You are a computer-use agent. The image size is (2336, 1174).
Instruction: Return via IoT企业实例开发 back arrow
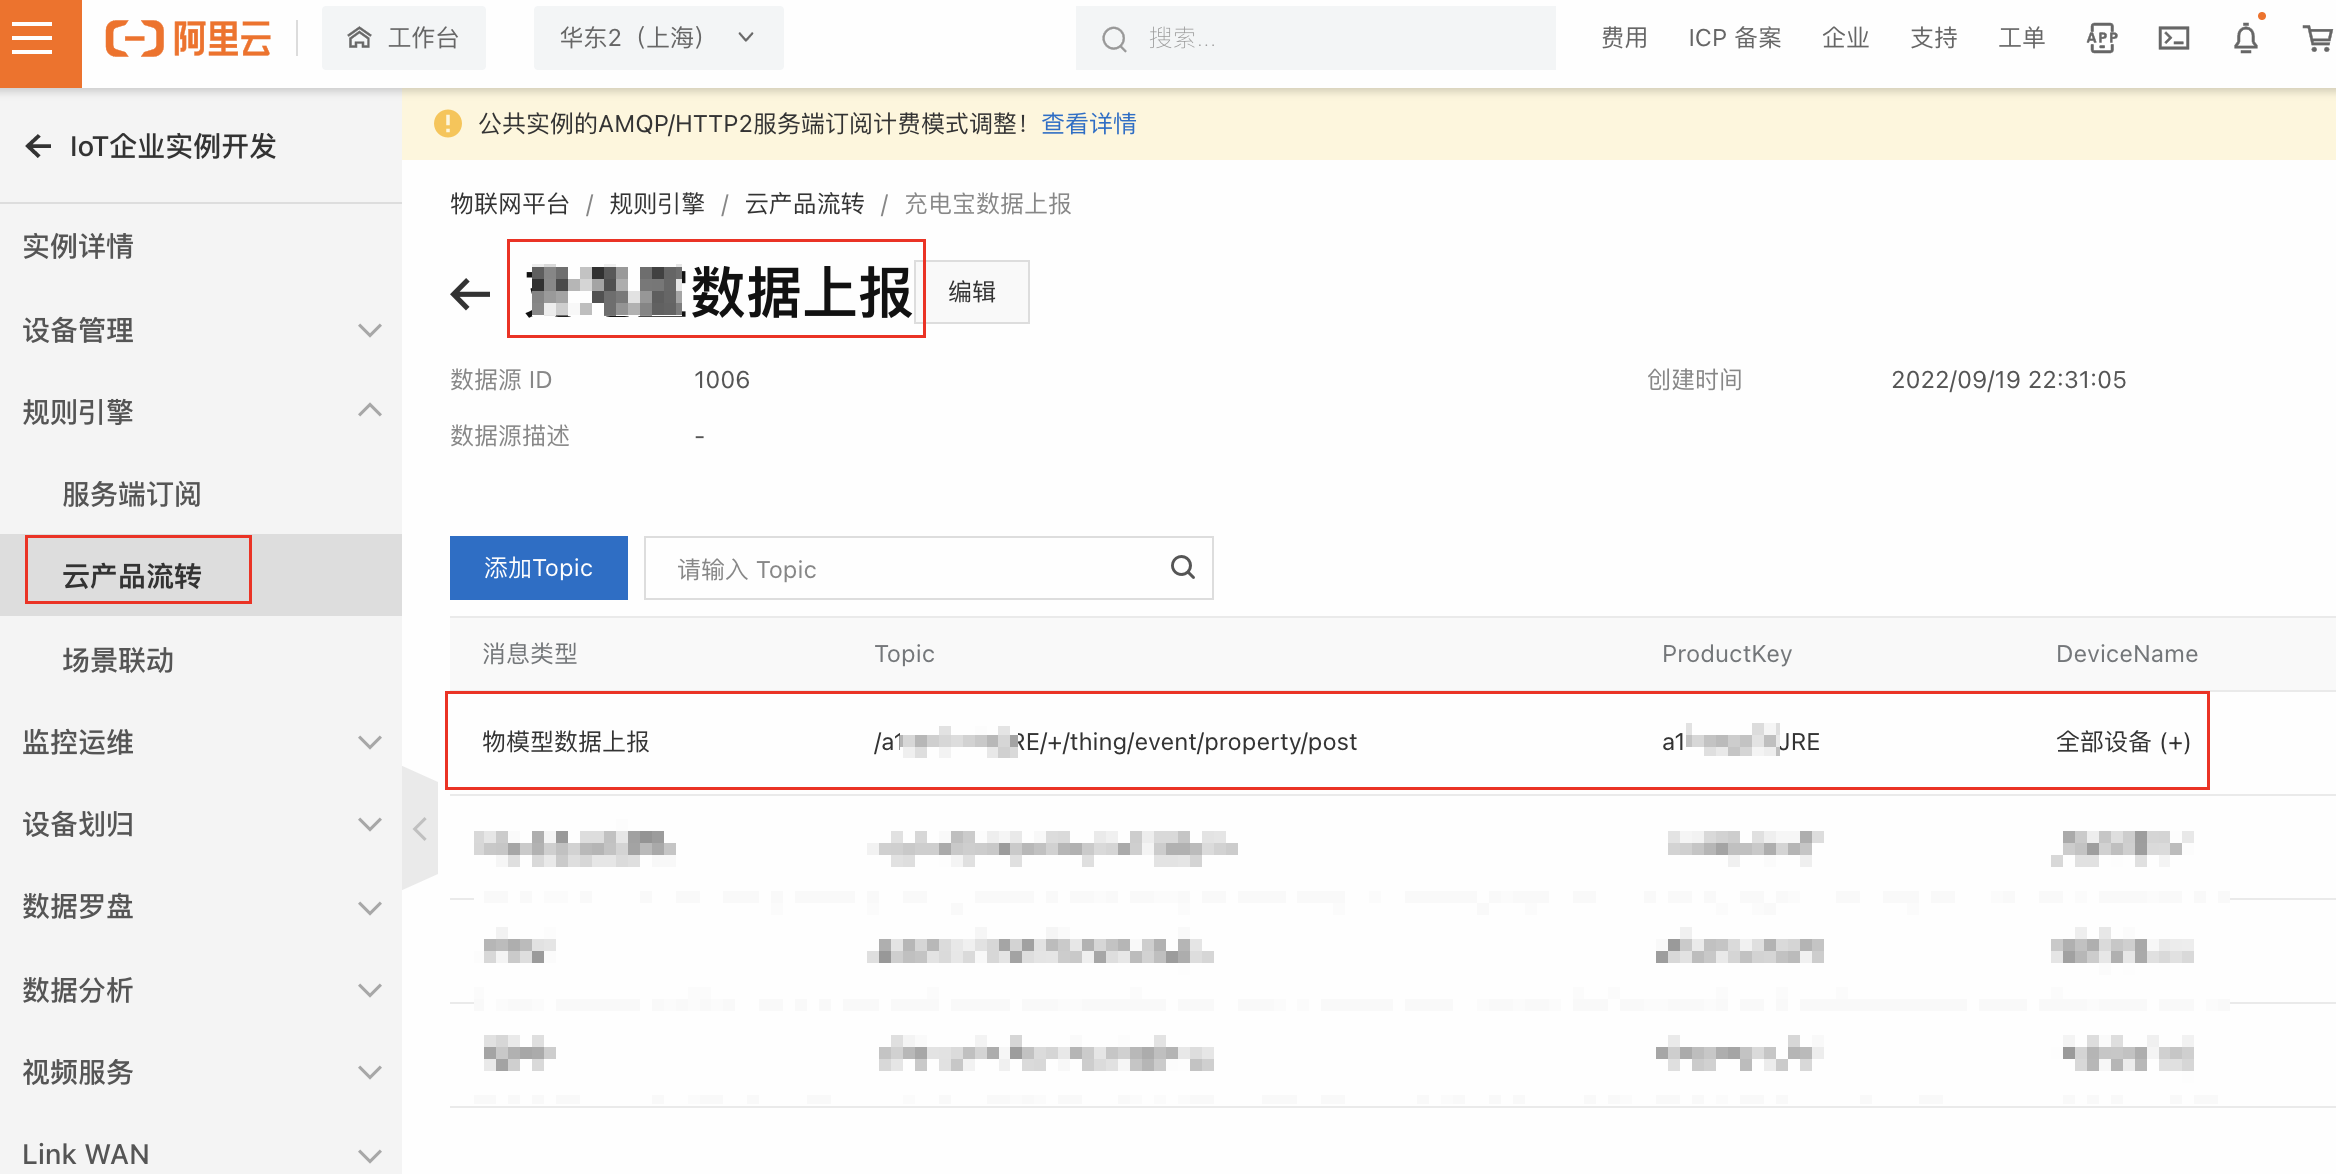(x=38, y=147)
